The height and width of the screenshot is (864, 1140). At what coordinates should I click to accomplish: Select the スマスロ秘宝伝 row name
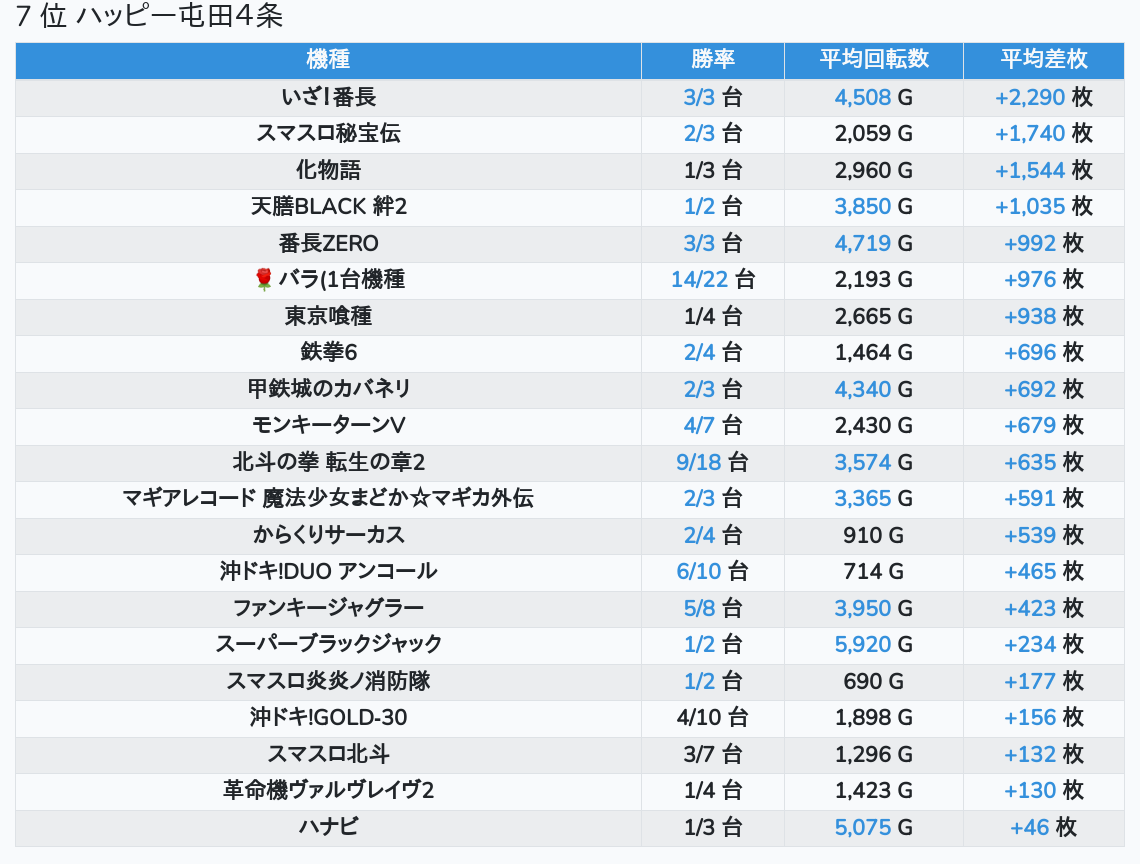point(328,133)
